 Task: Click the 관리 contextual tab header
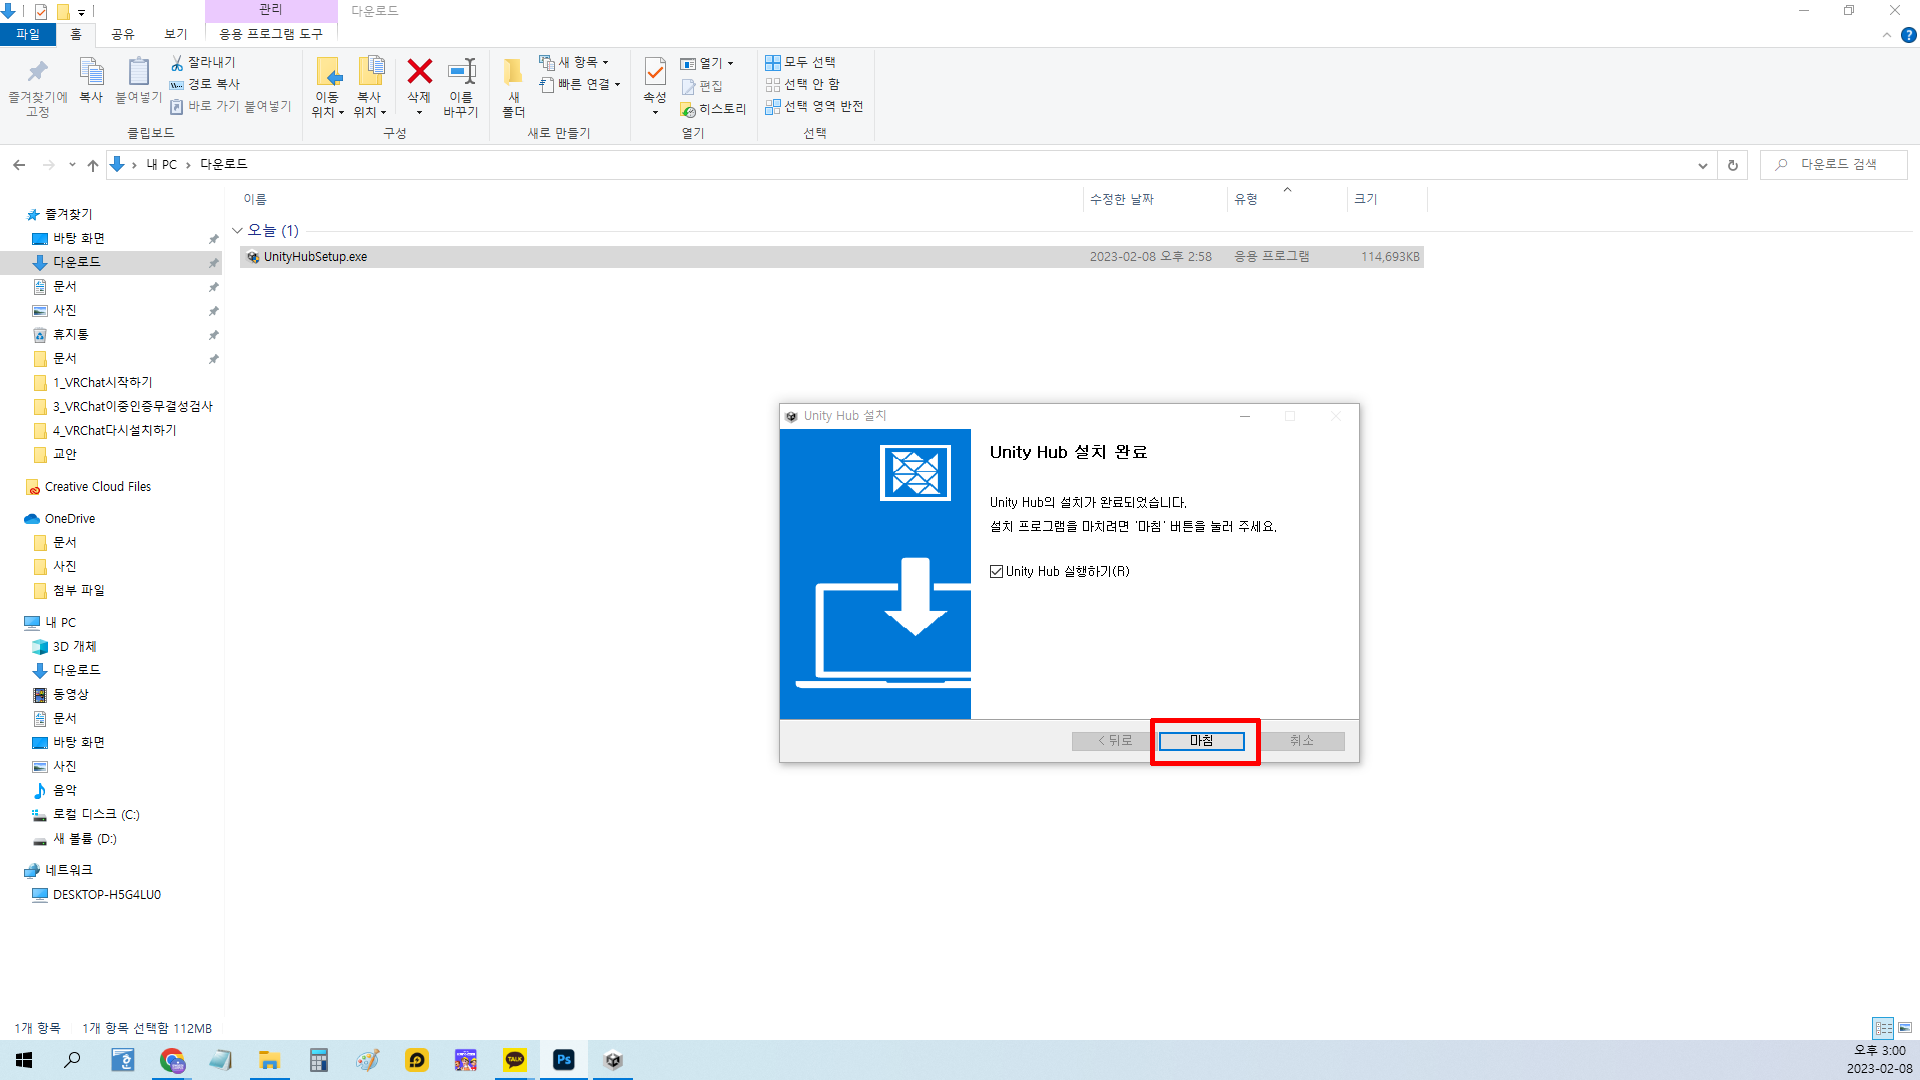tap(271, 10)
